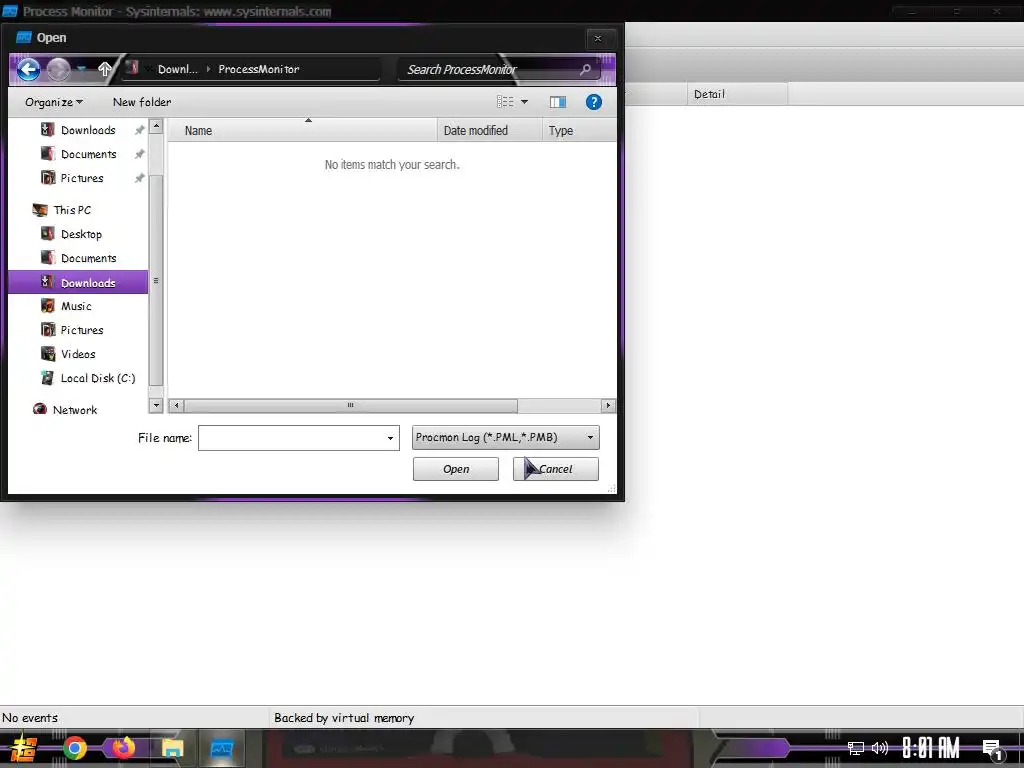Click the file list scroll-left arrow
Screen dimensions: 1024x768
coord(176,406)
